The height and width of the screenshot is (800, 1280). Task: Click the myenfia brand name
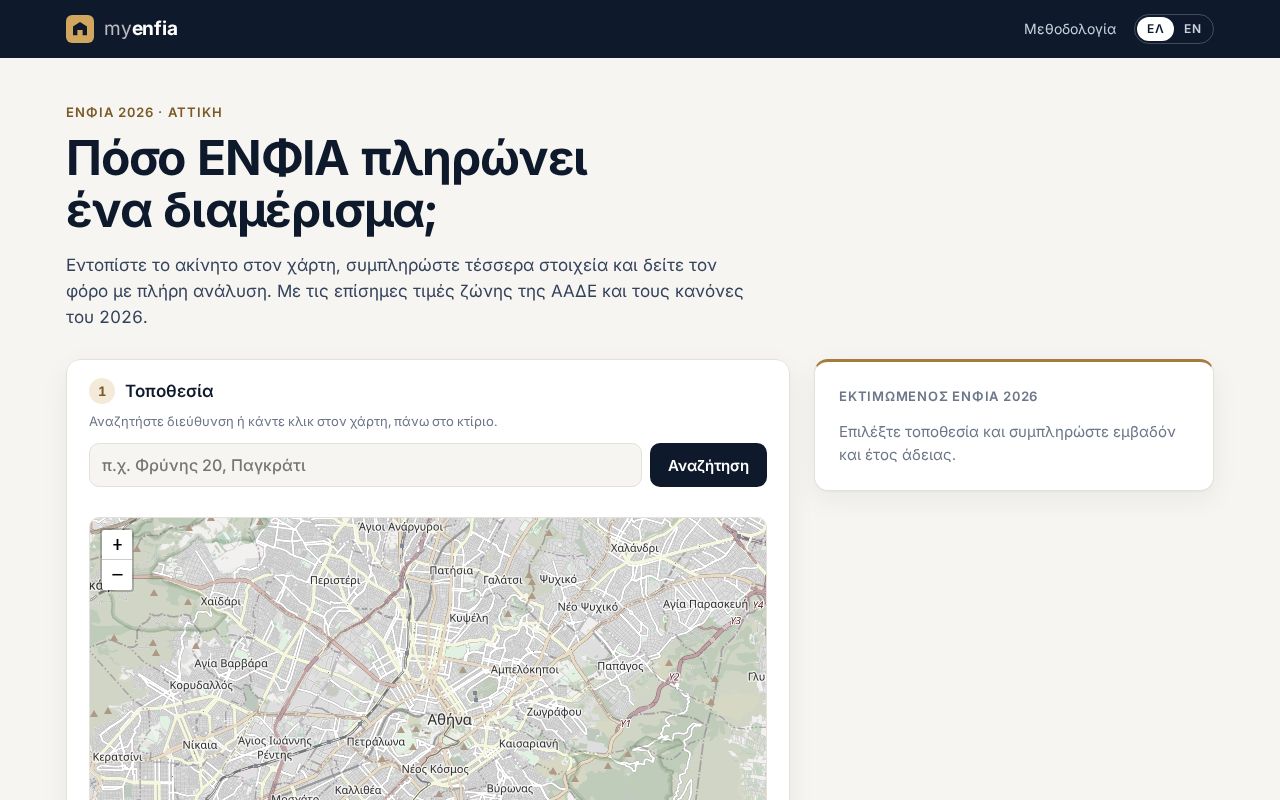[141, 29]
